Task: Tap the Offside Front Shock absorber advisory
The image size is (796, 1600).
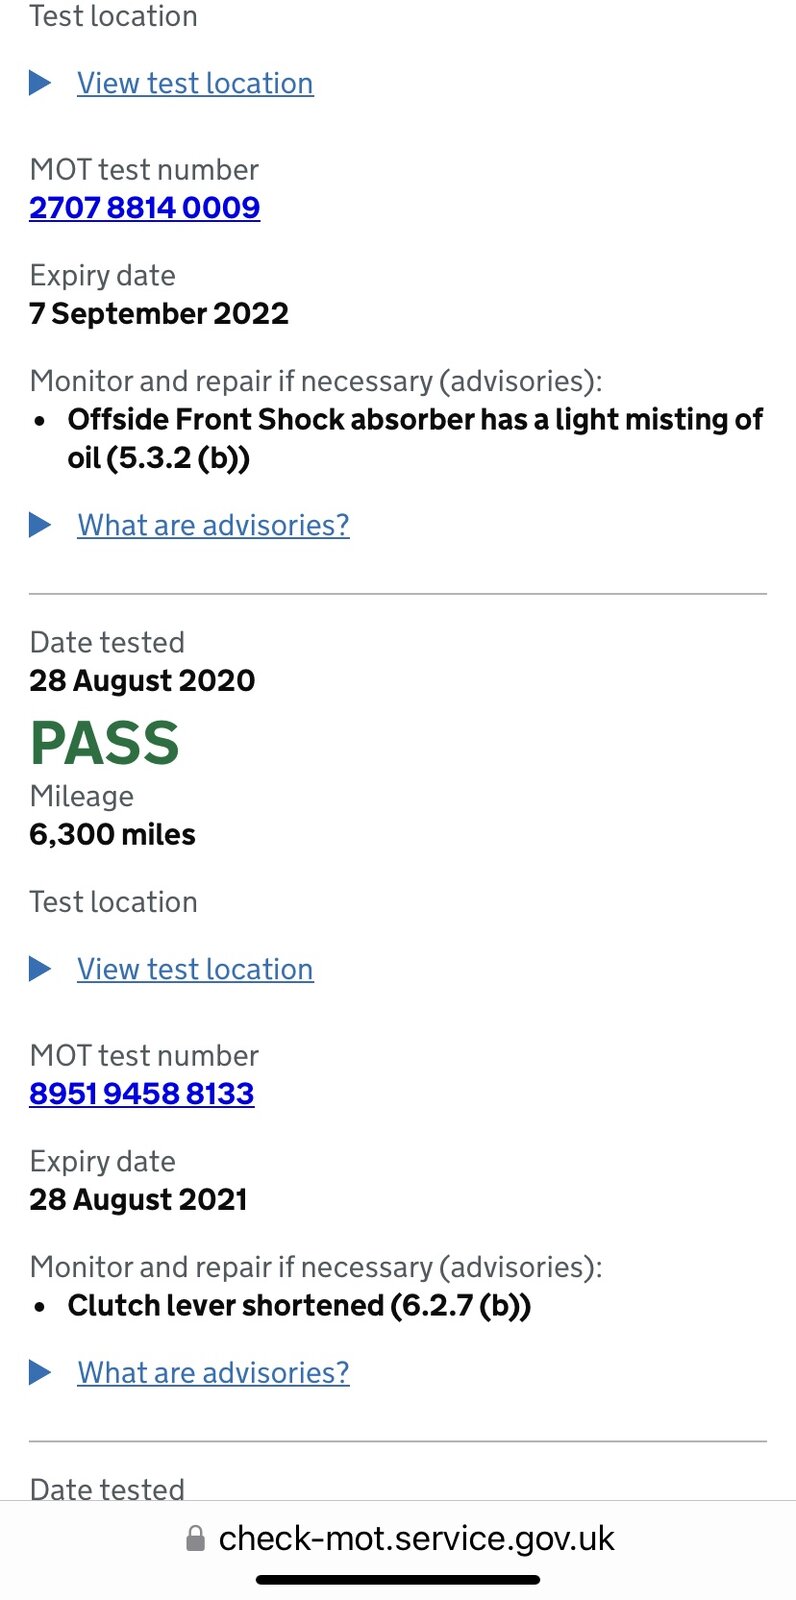Action: 415,438
